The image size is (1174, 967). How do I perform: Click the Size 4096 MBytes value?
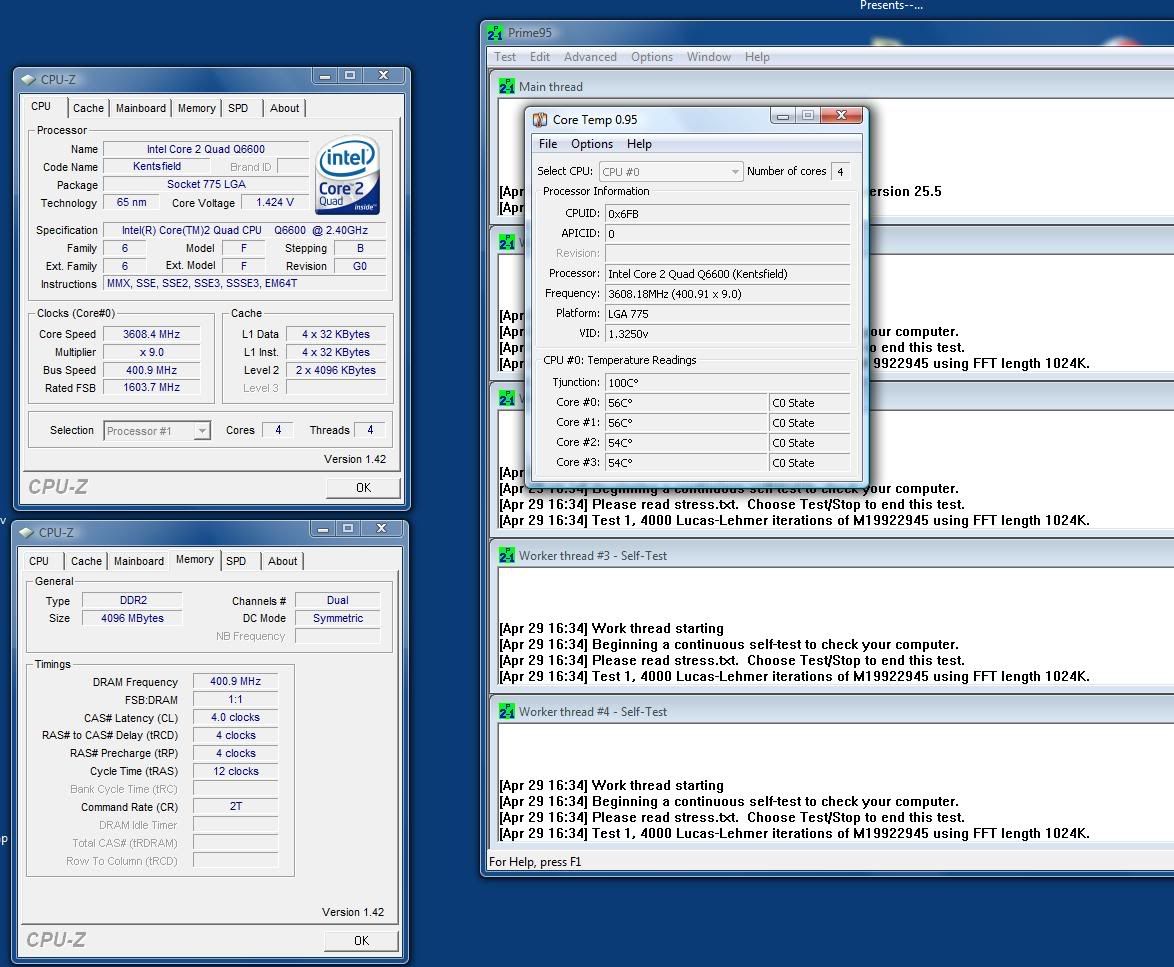132,618
